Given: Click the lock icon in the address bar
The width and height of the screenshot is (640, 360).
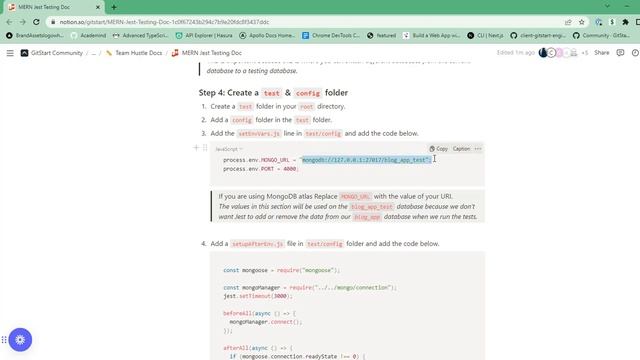Looking at the screenshot, I should click(x=53, y=22).
